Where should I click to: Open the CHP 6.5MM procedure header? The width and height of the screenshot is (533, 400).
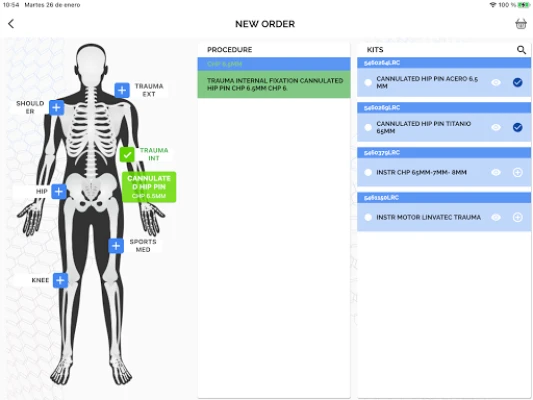click(x=274, y=64)
